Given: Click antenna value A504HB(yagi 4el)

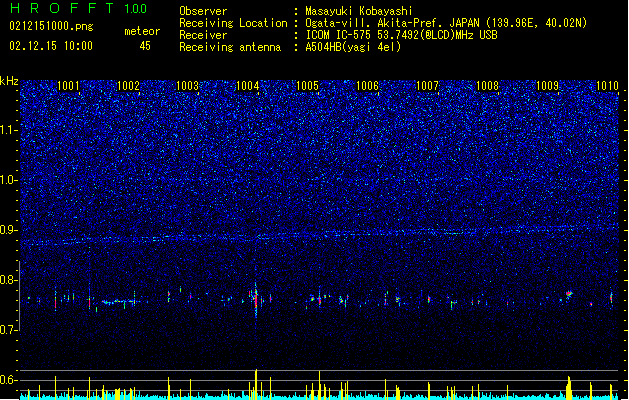Looking at the screenshot, I should click(x=353, y=47).
